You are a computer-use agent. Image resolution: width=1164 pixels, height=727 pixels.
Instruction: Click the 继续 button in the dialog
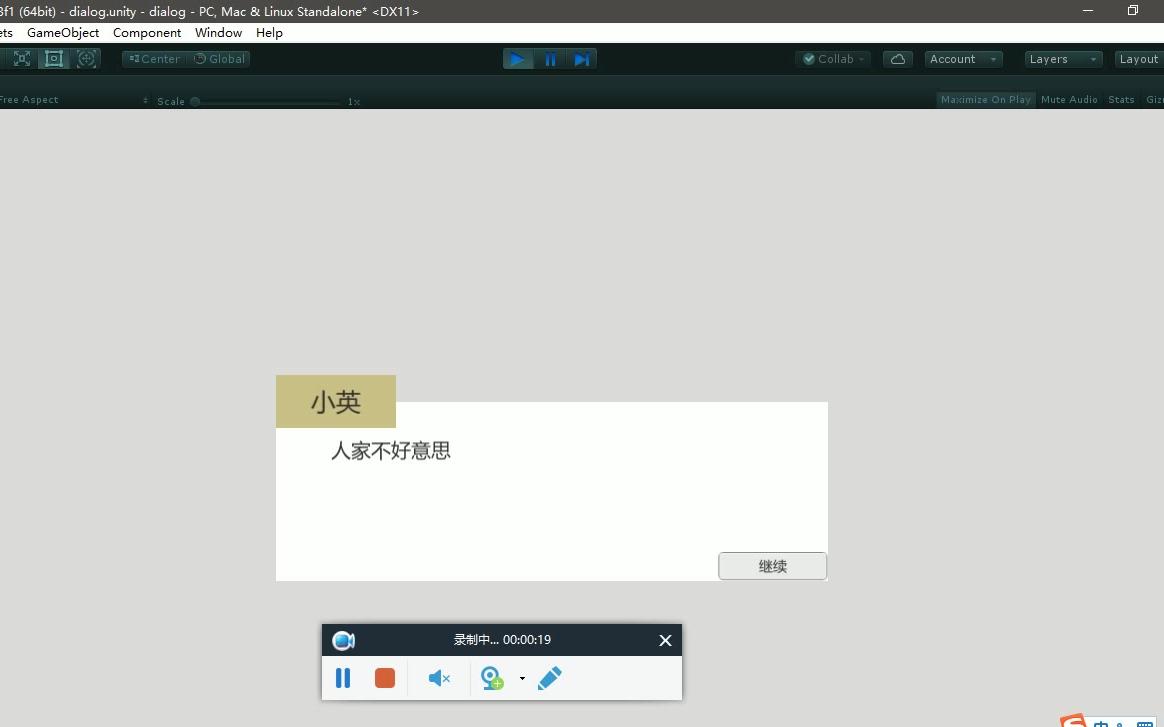[x=772, y=565]
